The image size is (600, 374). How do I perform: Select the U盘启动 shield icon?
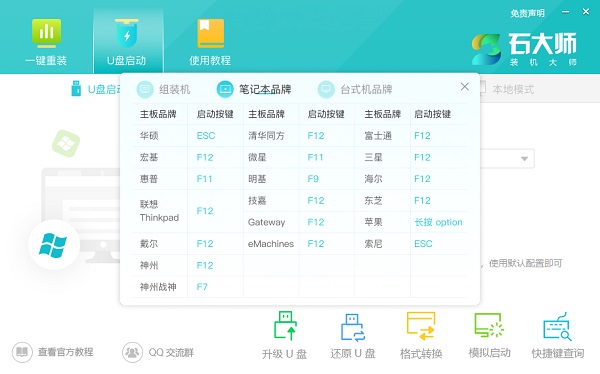(127, 34)
